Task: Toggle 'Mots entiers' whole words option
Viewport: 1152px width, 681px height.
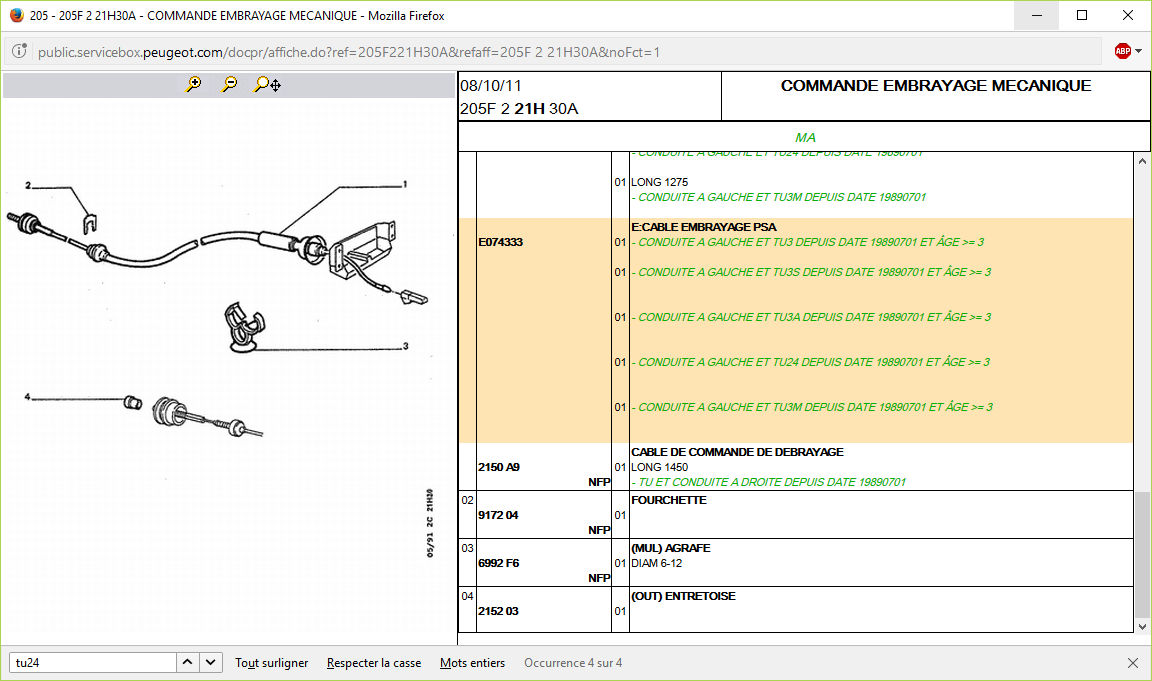Action: (472, 663)
